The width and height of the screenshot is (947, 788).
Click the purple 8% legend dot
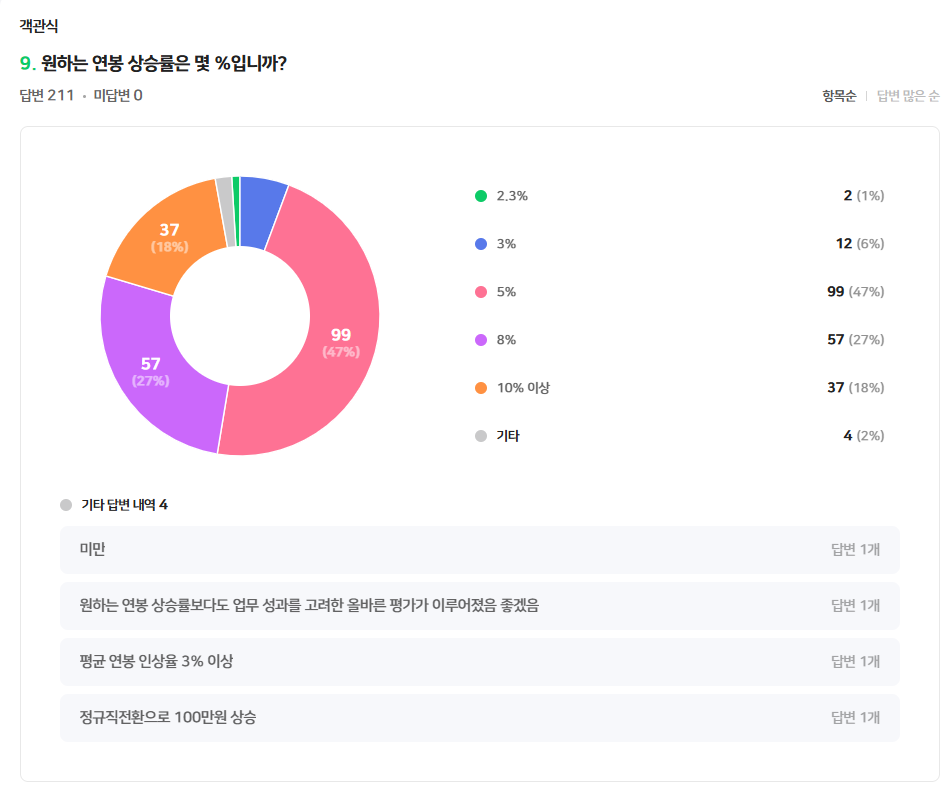(x=481, y=340)
